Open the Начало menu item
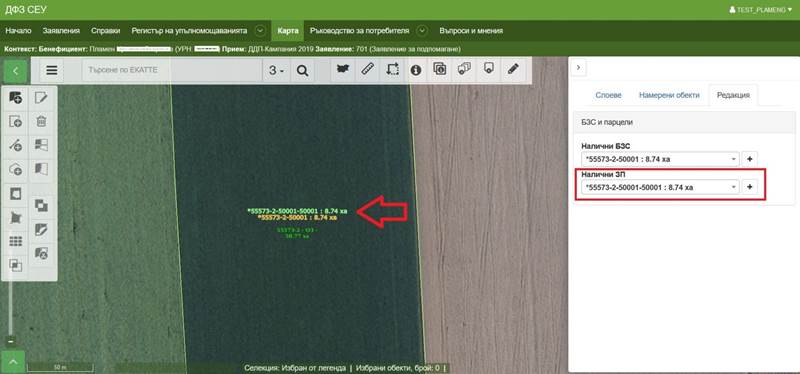 click(x=18, y=31)
